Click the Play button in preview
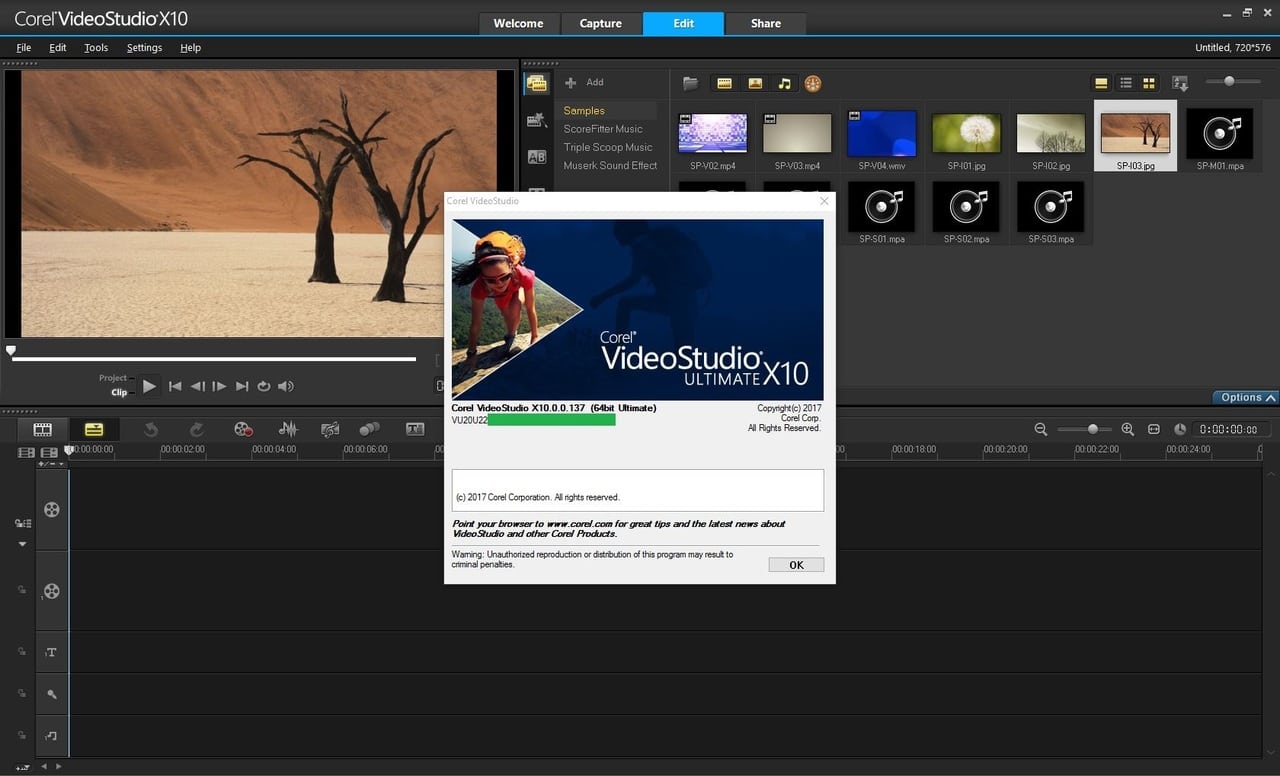1280x776 pixels. (x=149, y=386)
